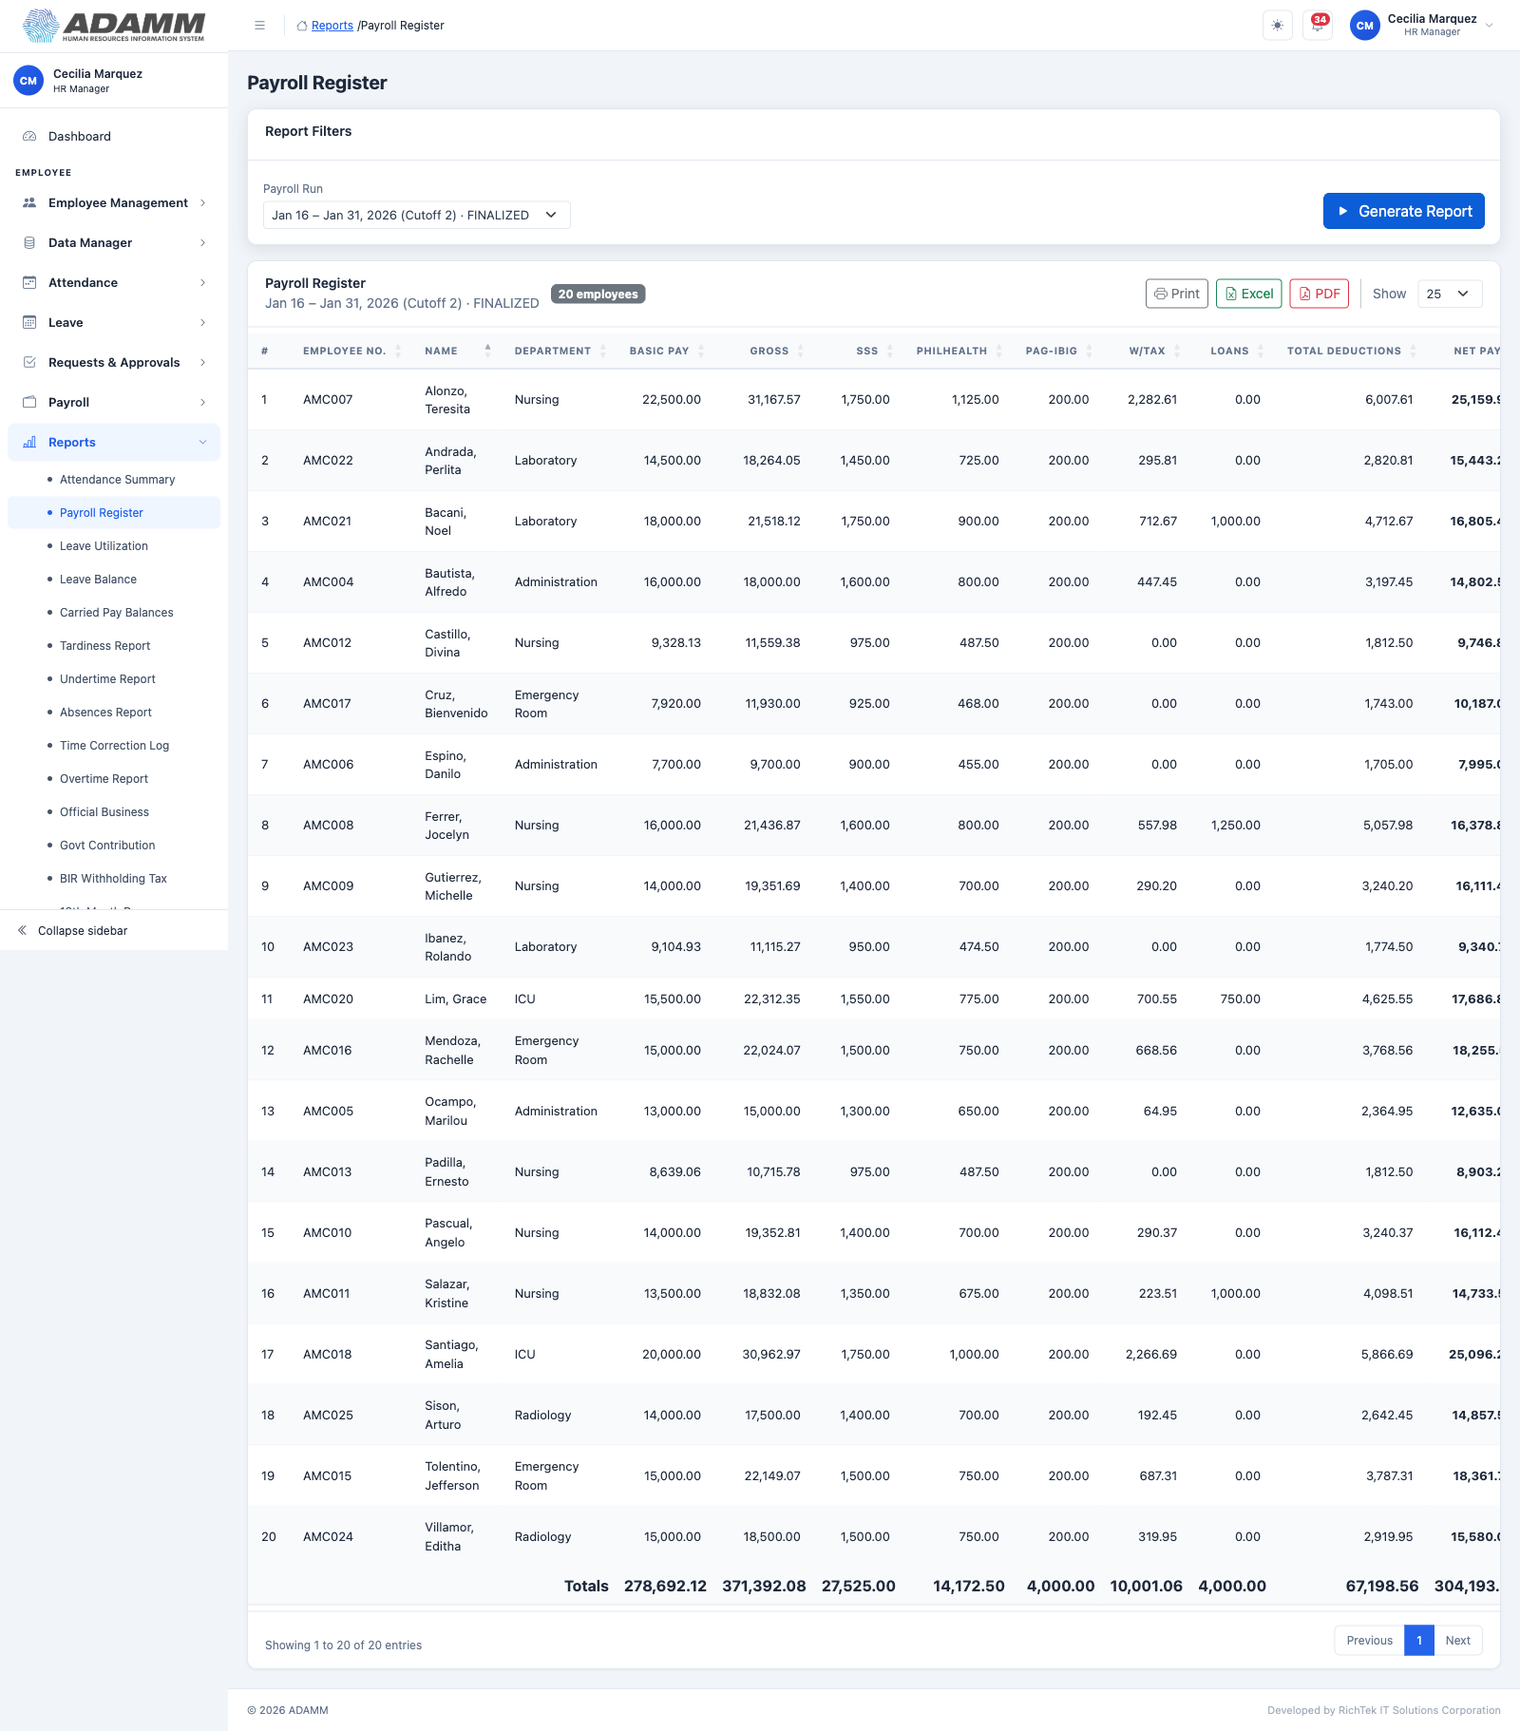Image resolution: width=1520 pixels, height=1731 pixels.
Task: Click employee number AMC007
Action: (328, 400)
